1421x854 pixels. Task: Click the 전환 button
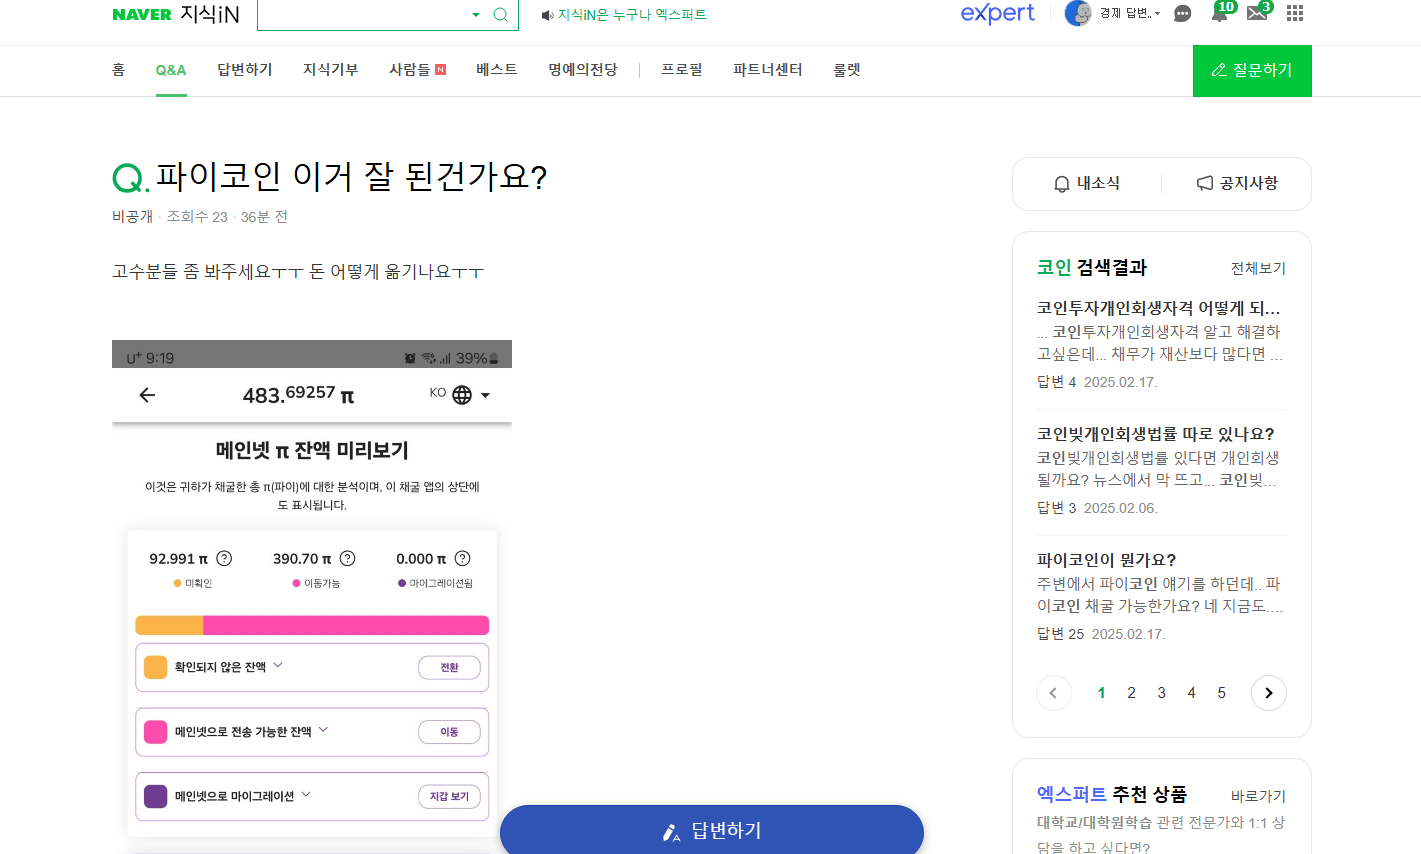(449, 668)
